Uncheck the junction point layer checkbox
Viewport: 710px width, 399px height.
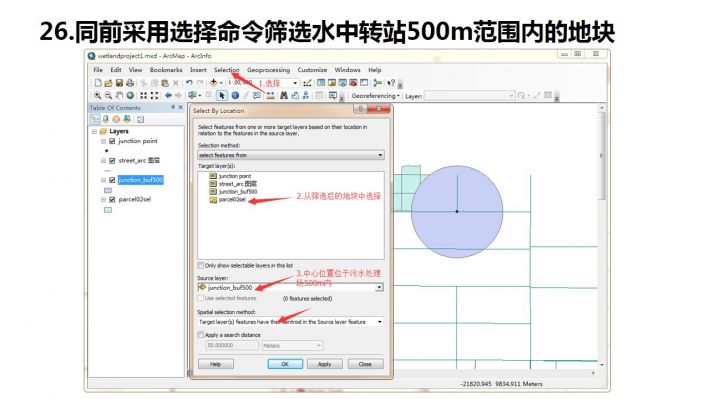click(112, 141)
